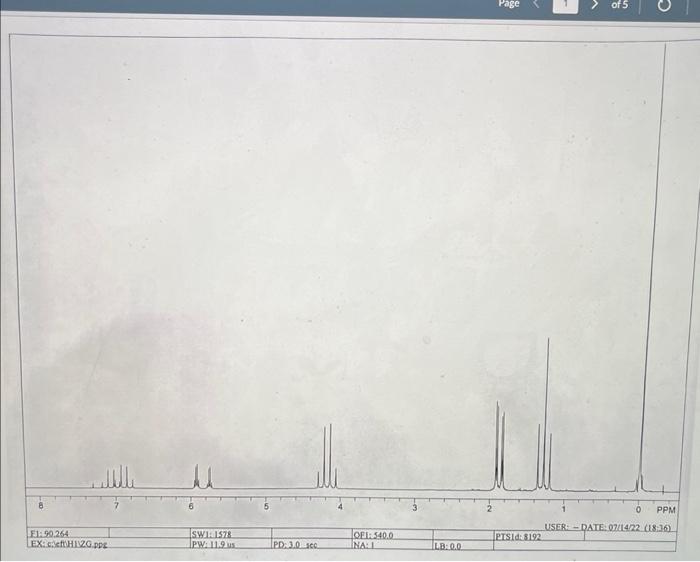
Task: Click the '6' tick label on the ppm axis
Action: [191, 506]
